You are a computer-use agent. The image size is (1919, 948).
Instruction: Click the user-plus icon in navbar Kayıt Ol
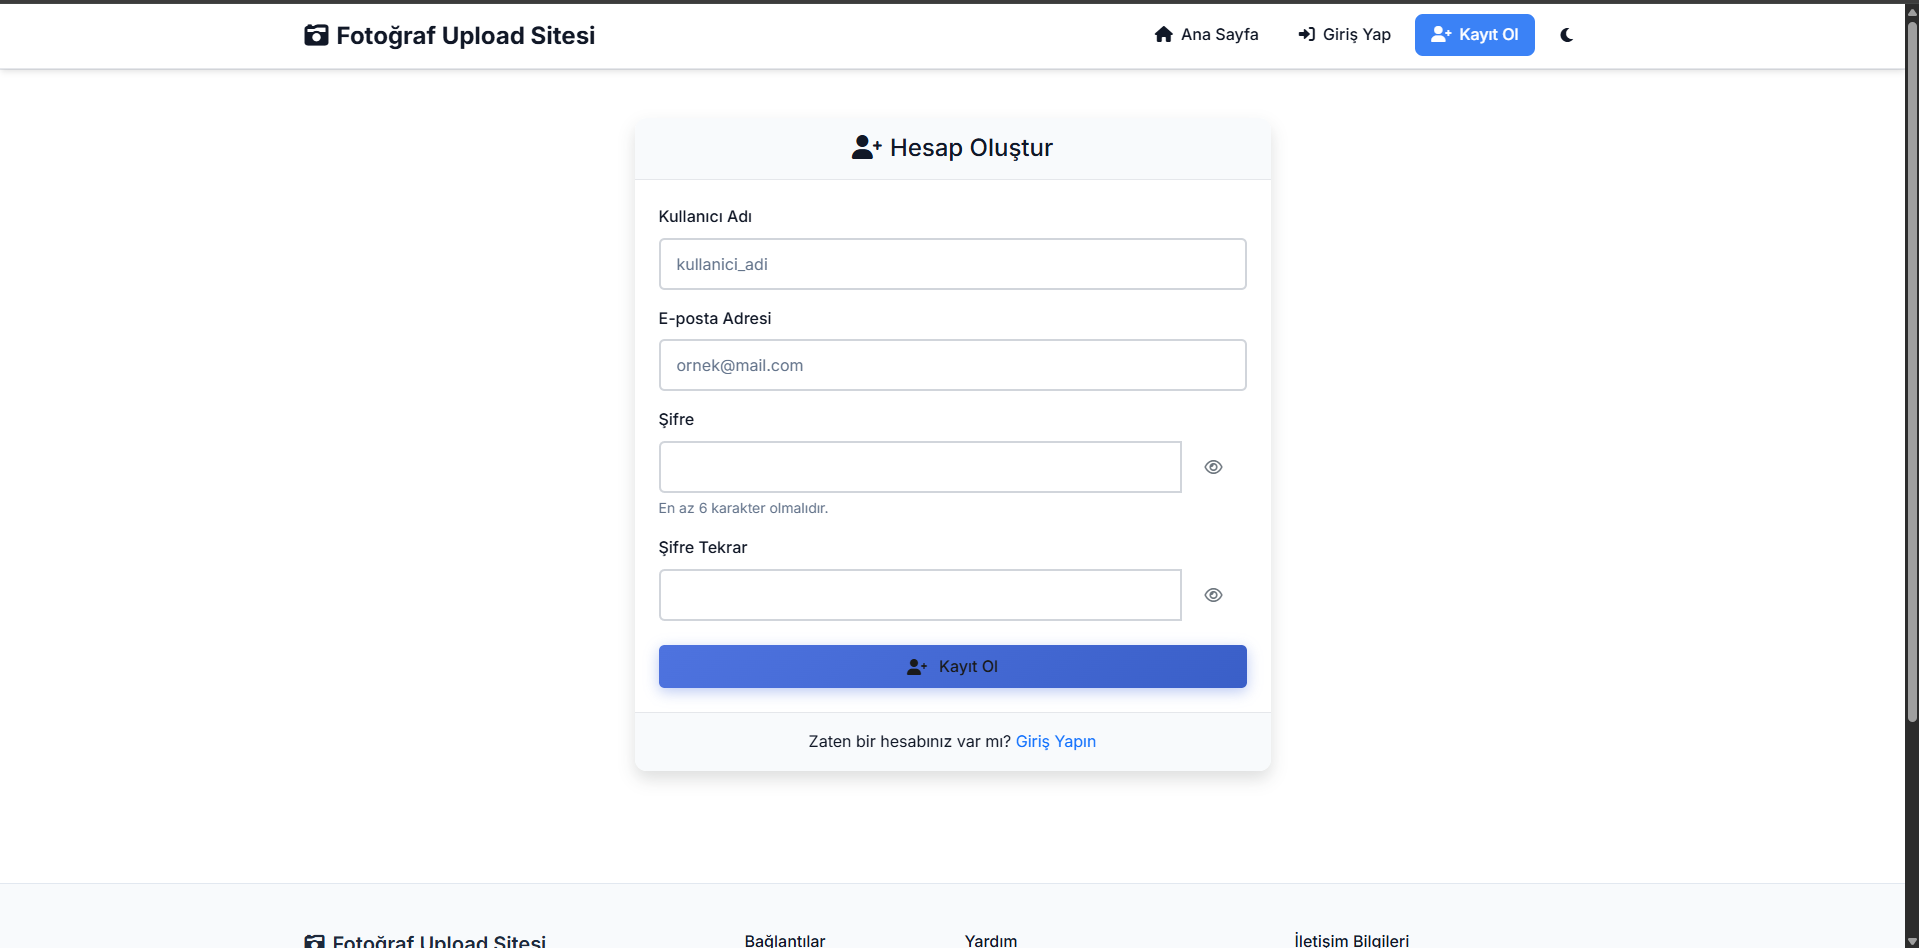pyautogui.click(x=1440, y=35)
